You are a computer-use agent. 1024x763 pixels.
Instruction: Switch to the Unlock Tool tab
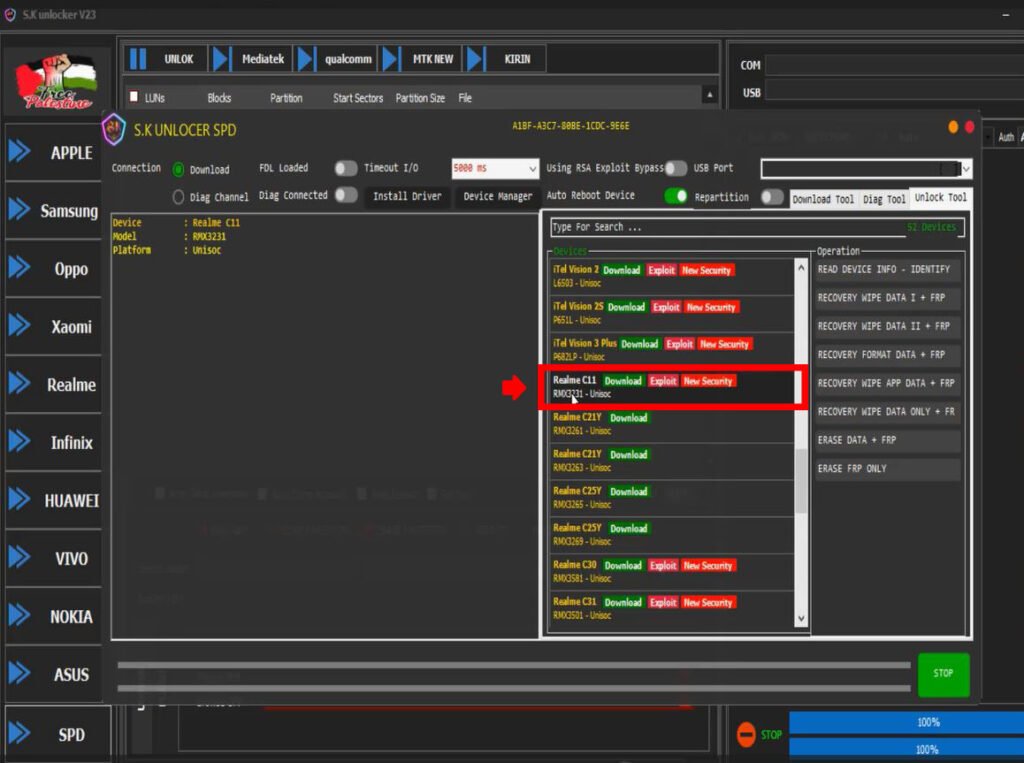(x=940, y=197)
